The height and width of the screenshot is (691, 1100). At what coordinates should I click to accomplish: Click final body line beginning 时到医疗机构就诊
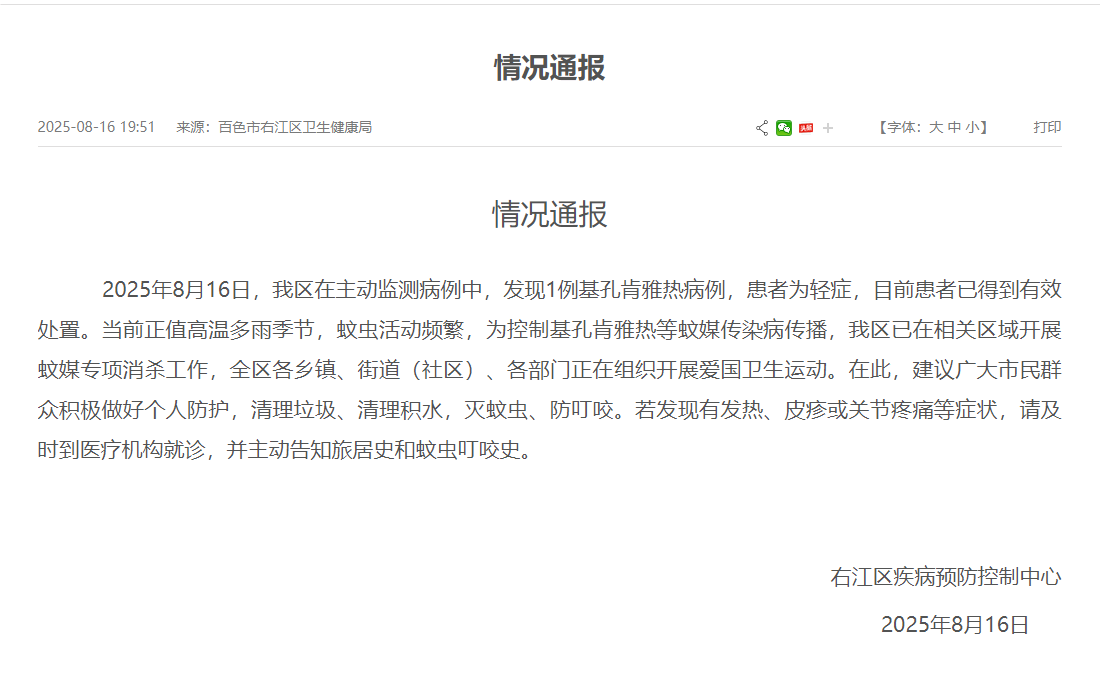286,450
